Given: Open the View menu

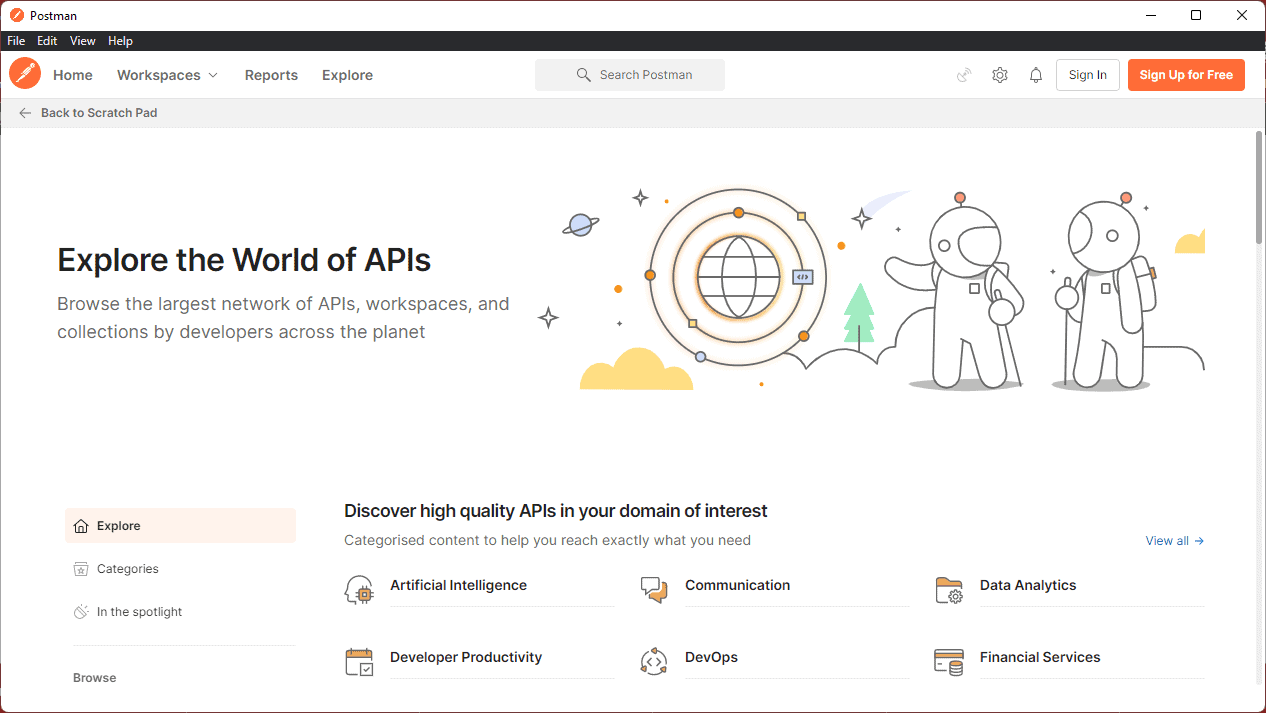Looking at the screenshot, I should tap(83, 41).
